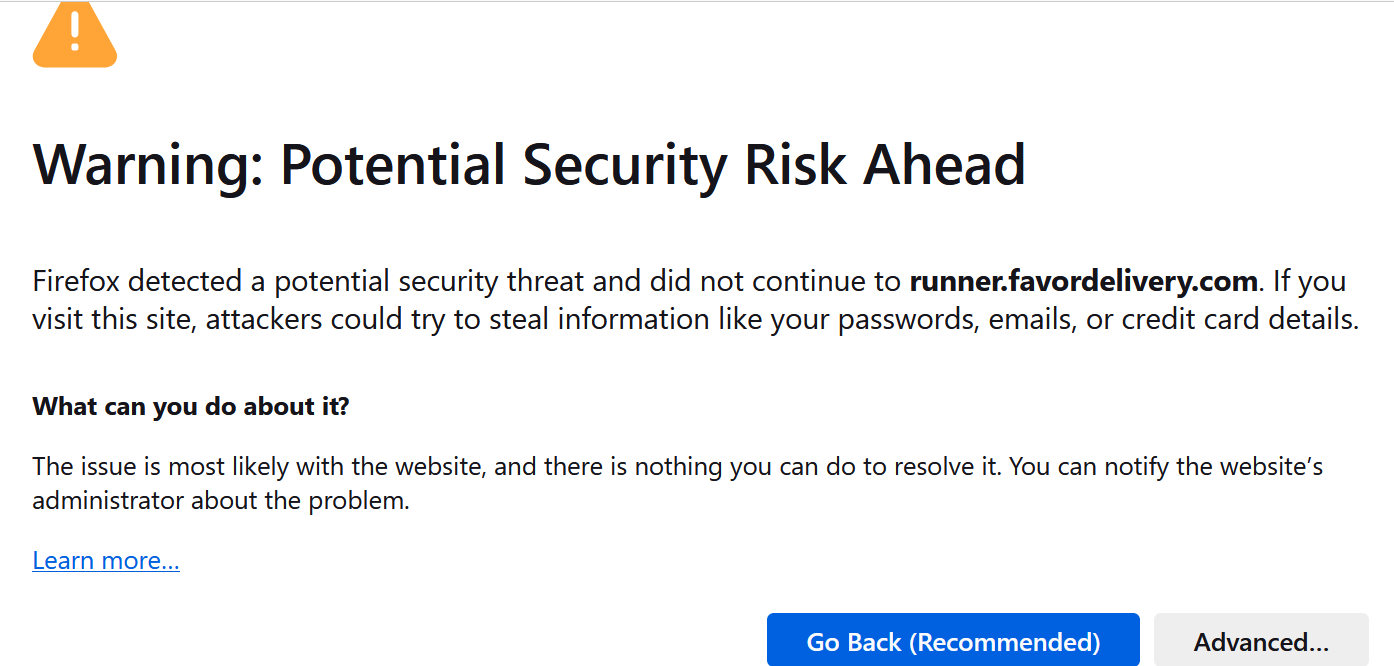Click the Warning: Potential Security Risk Ahead heading

coord(529,164)
